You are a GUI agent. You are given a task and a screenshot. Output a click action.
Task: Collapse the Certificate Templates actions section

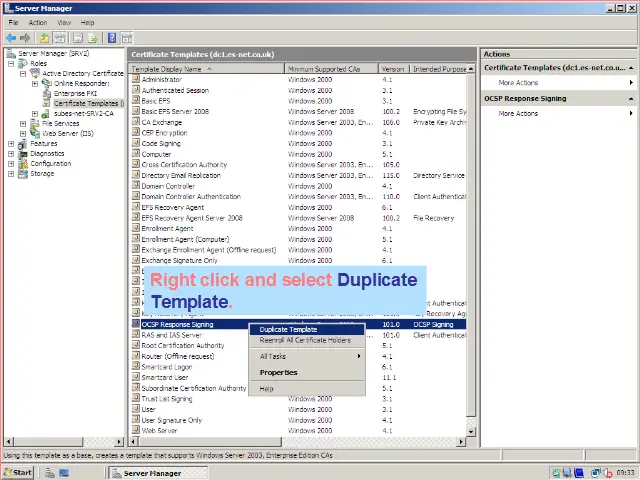(x=631, y=68)
